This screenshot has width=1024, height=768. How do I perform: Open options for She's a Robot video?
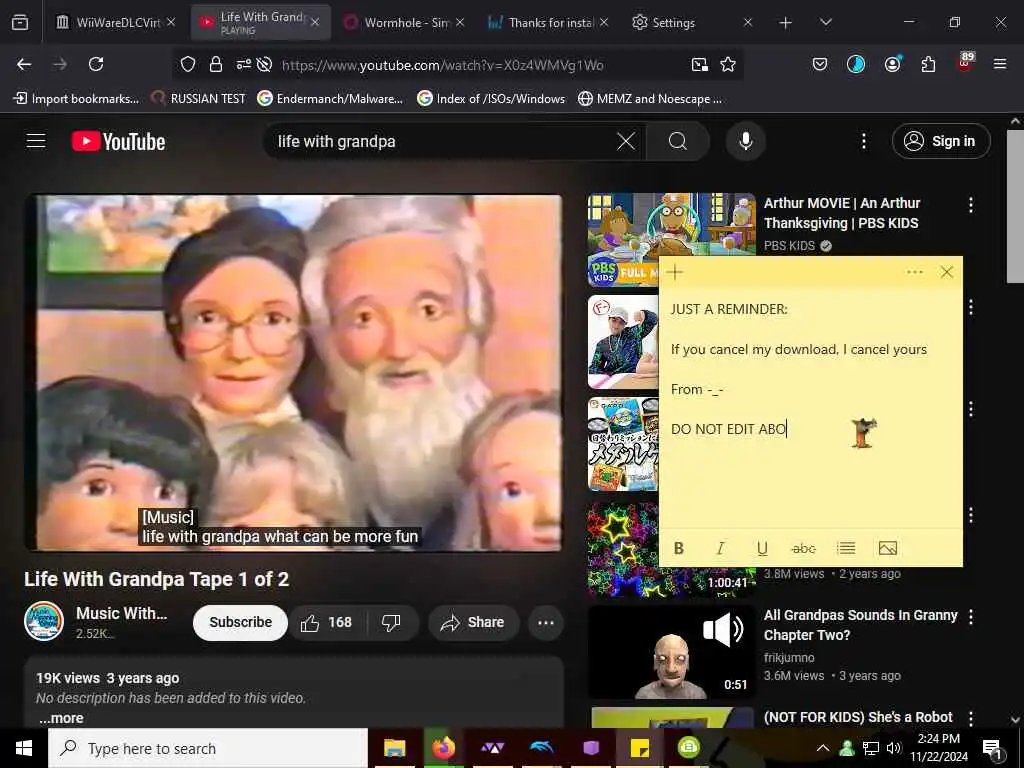(970, 718)
